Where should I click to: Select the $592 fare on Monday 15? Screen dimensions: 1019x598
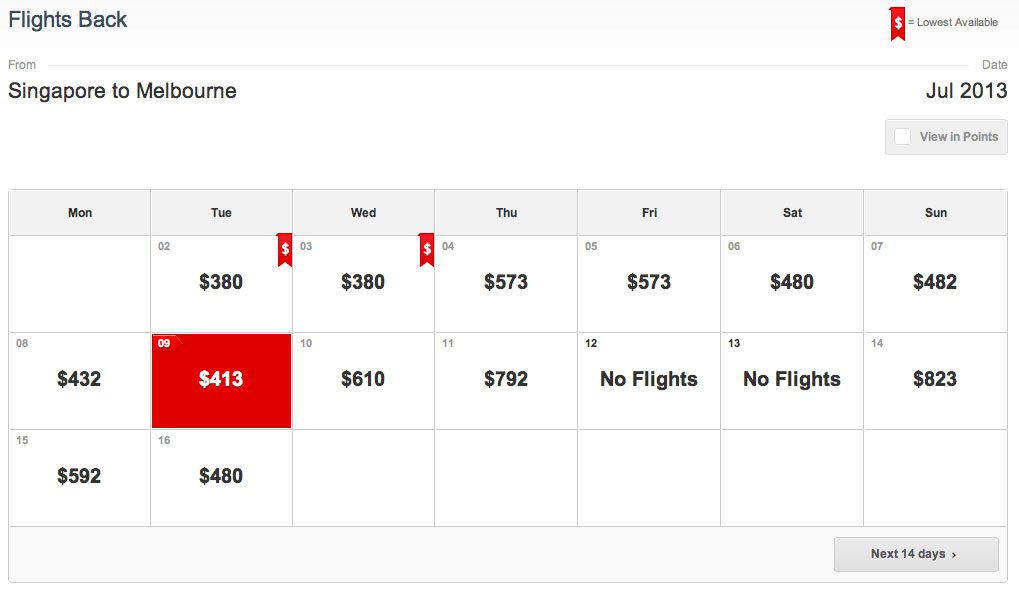pyautogui.click(x=79, y=476)
